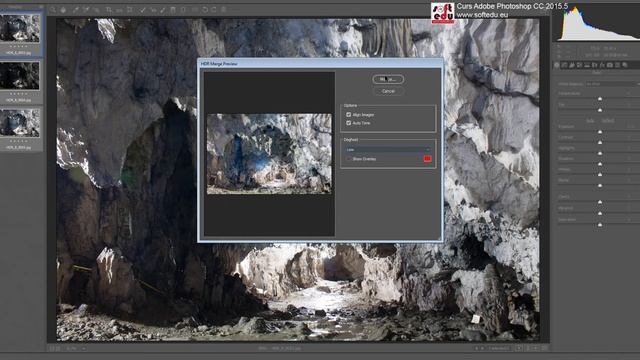Switch to the Lens Corrections panel tab

pos(594,65)
